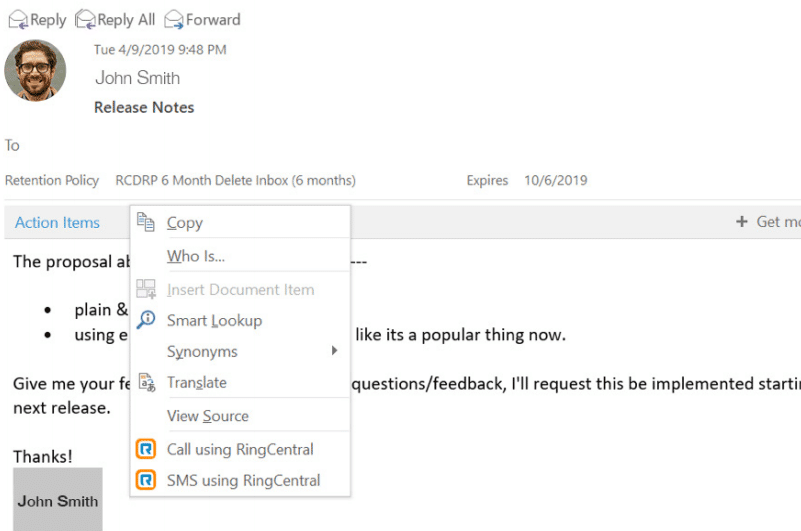The height and width of the screenshot is (531, 801).
Task: Click the Reply button label
Action: (48, 20)
